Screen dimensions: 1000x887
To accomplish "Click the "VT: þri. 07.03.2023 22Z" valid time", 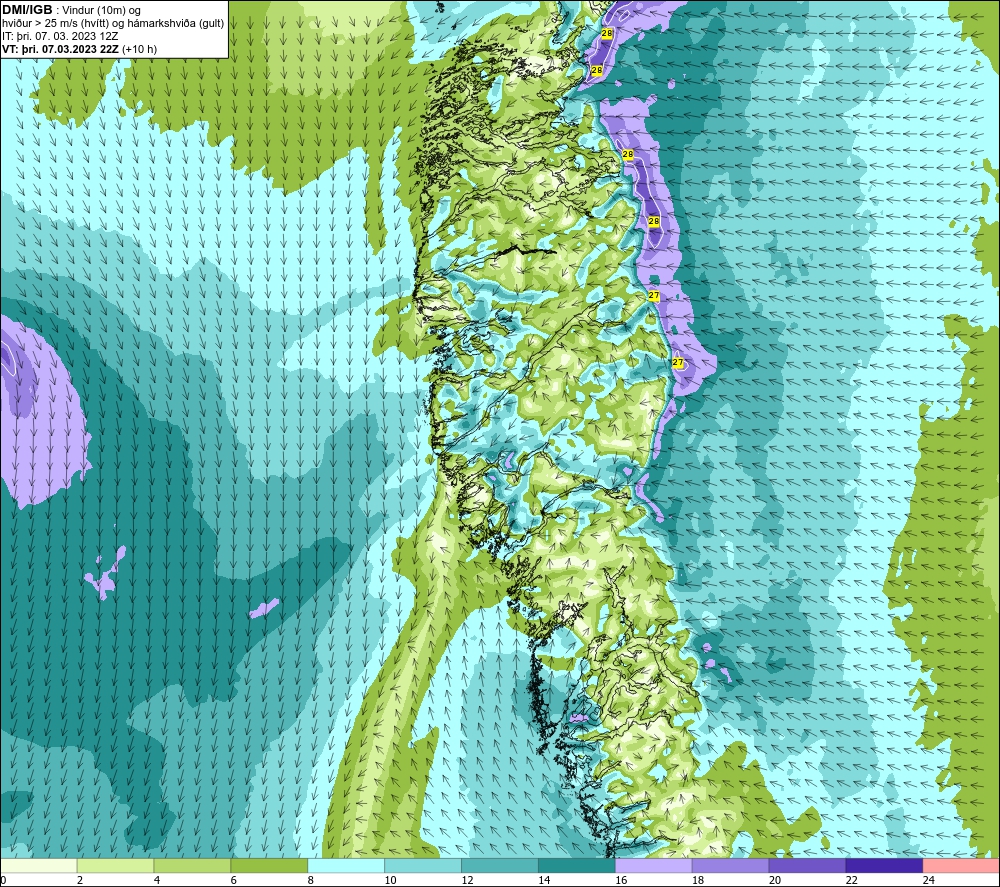I will (x=59, y=48).
